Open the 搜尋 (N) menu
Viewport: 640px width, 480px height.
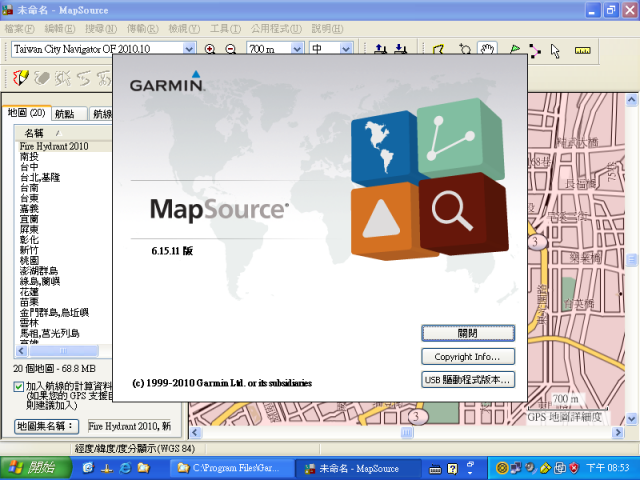(101, 29)
